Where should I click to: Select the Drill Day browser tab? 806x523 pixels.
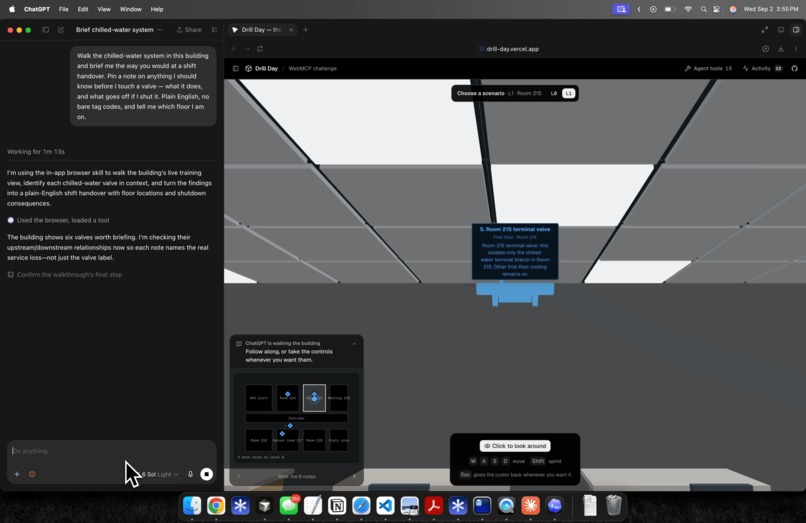261,30
